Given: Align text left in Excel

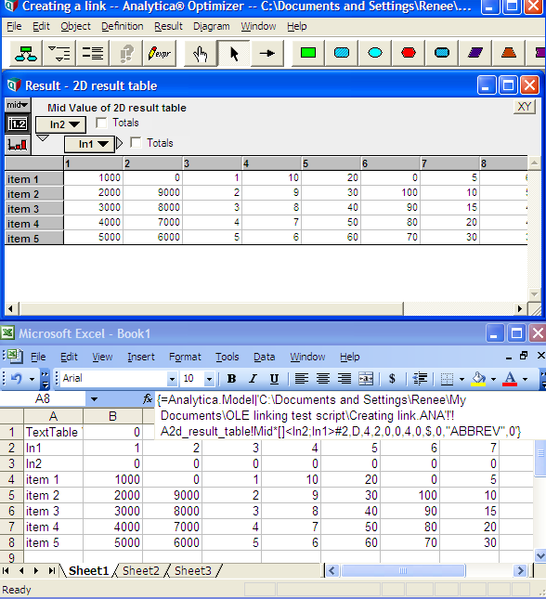Looking at the screenshot, I should click(x=301, y=379).
